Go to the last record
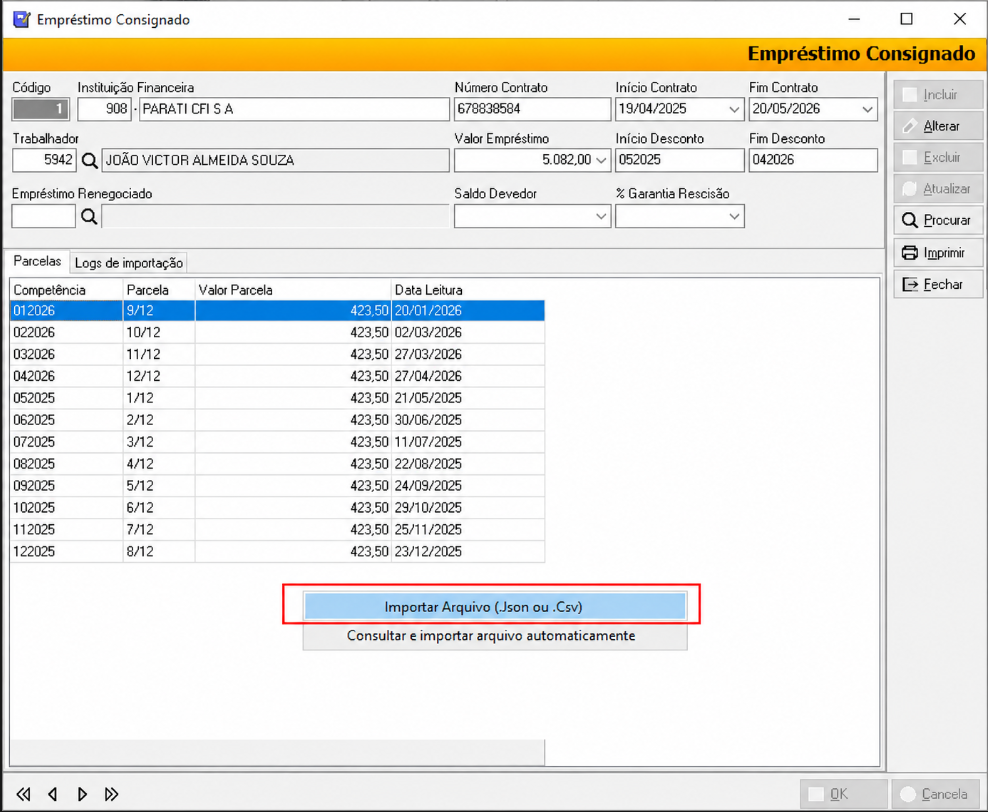This screenshot has width=988, height=812. click(x=112, y=794)
